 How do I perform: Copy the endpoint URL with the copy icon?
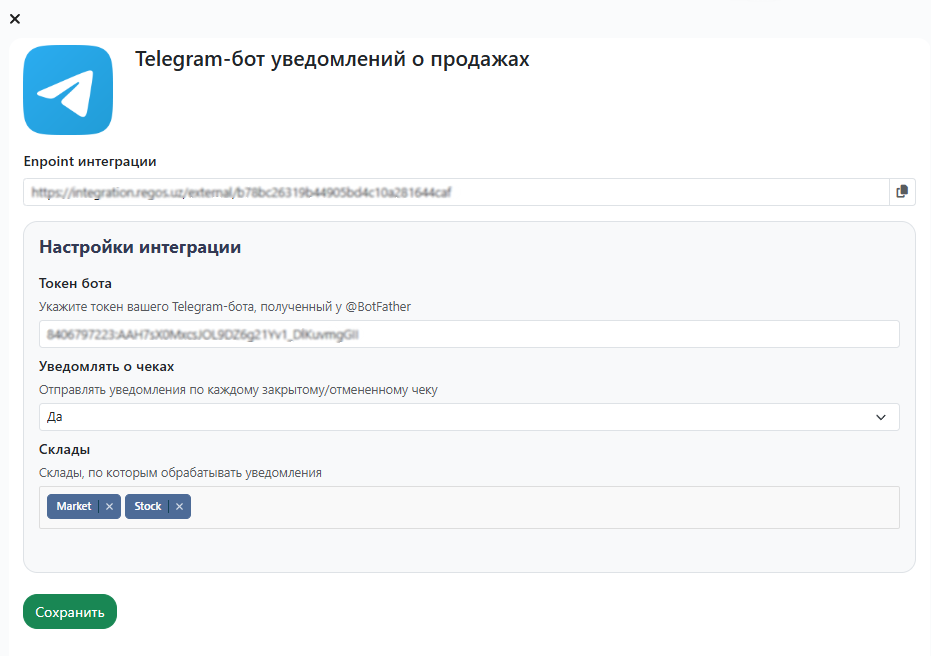point(902,192)
